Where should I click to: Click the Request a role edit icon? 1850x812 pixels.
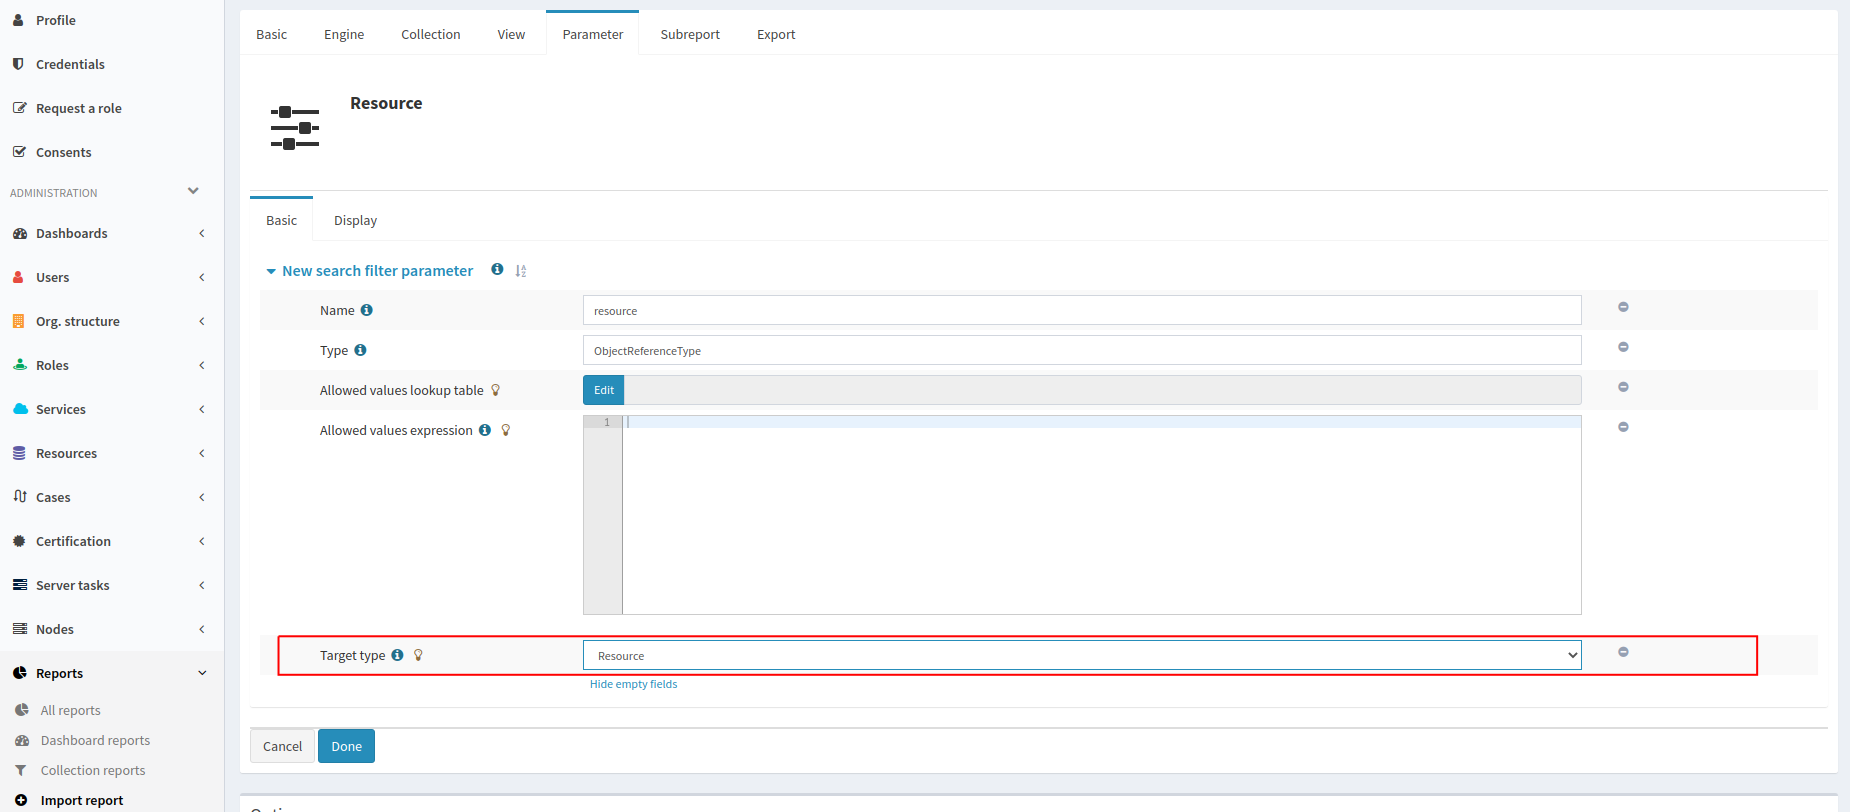click(x=19, y=108)
